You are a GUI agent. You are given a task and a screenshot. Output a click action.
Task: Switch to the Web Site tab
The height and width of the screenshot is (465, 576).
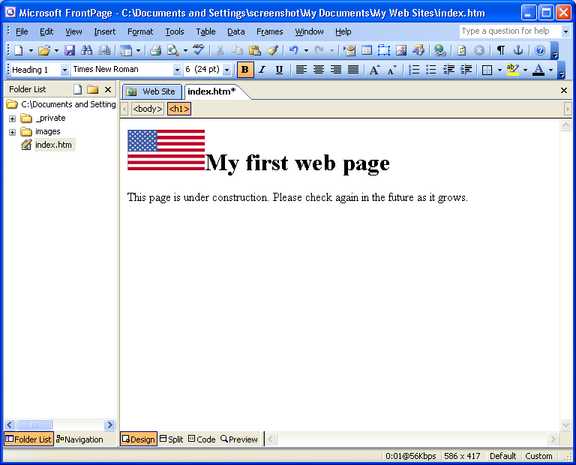pyautogui.click(x=152, y=91)
